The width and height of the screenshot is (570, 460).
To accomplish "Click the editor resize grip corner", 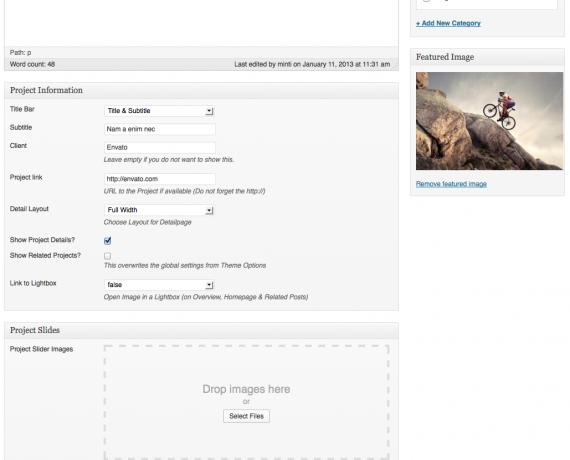I will [x=395, y=66].
